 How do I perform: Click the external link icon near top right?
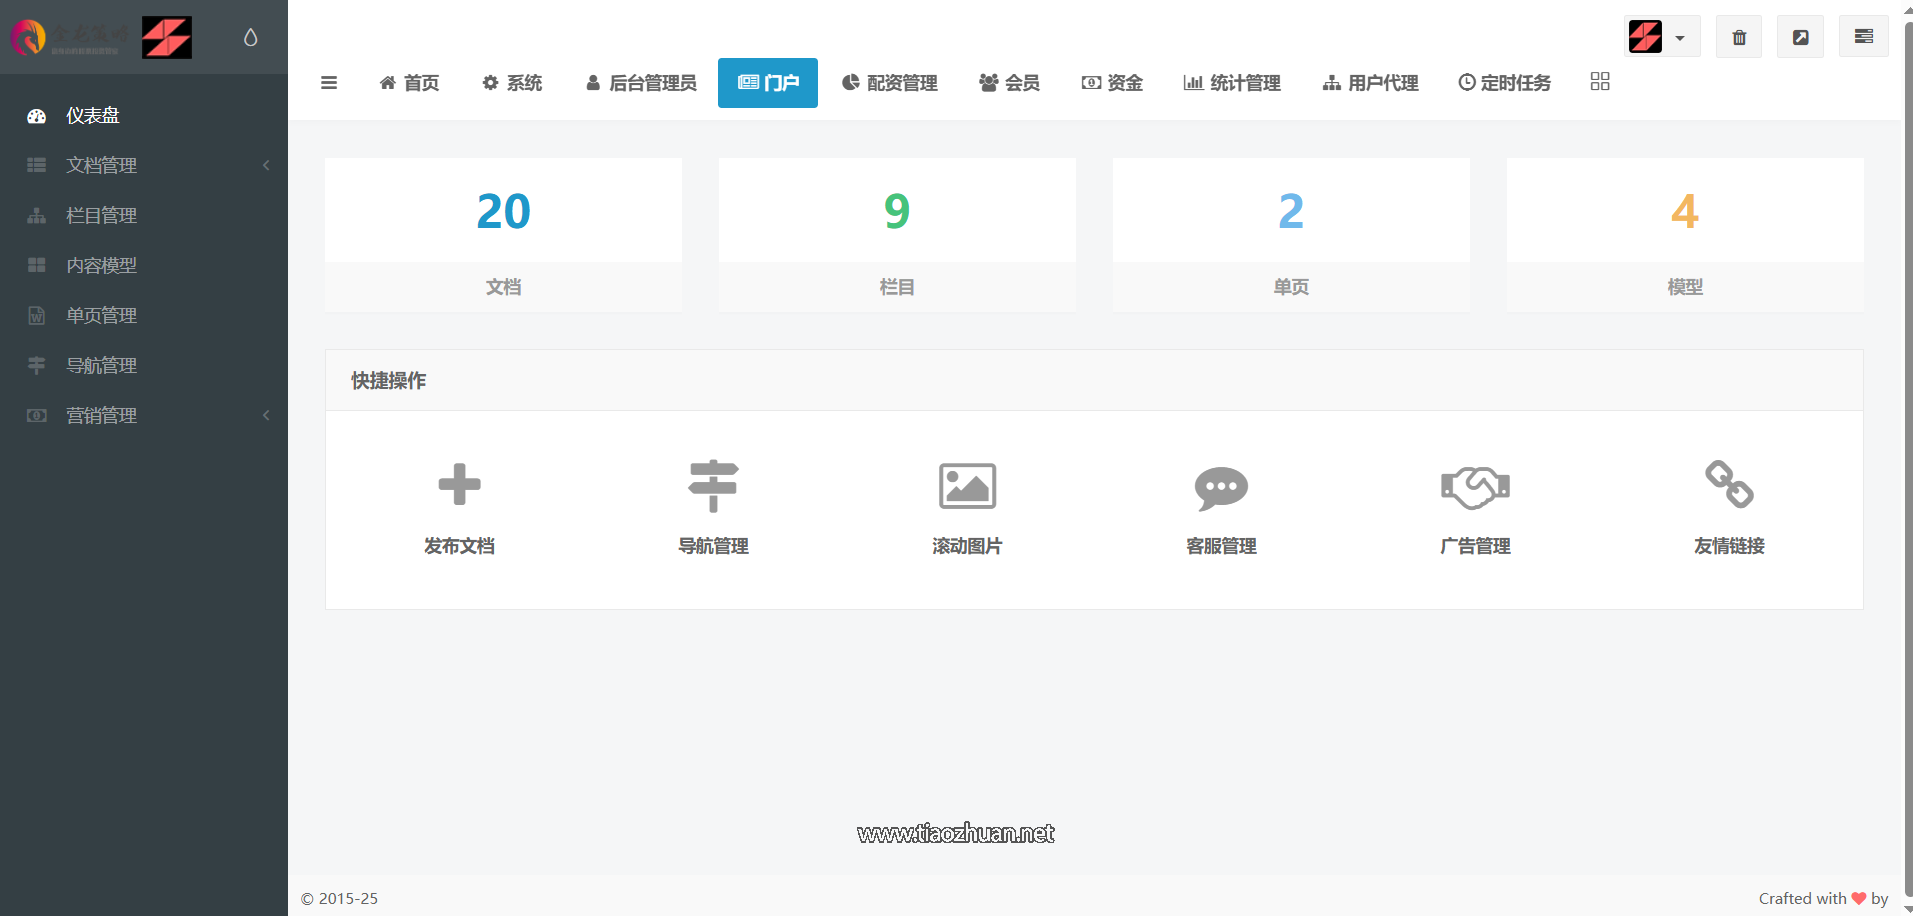click(x=1800, y=36)
